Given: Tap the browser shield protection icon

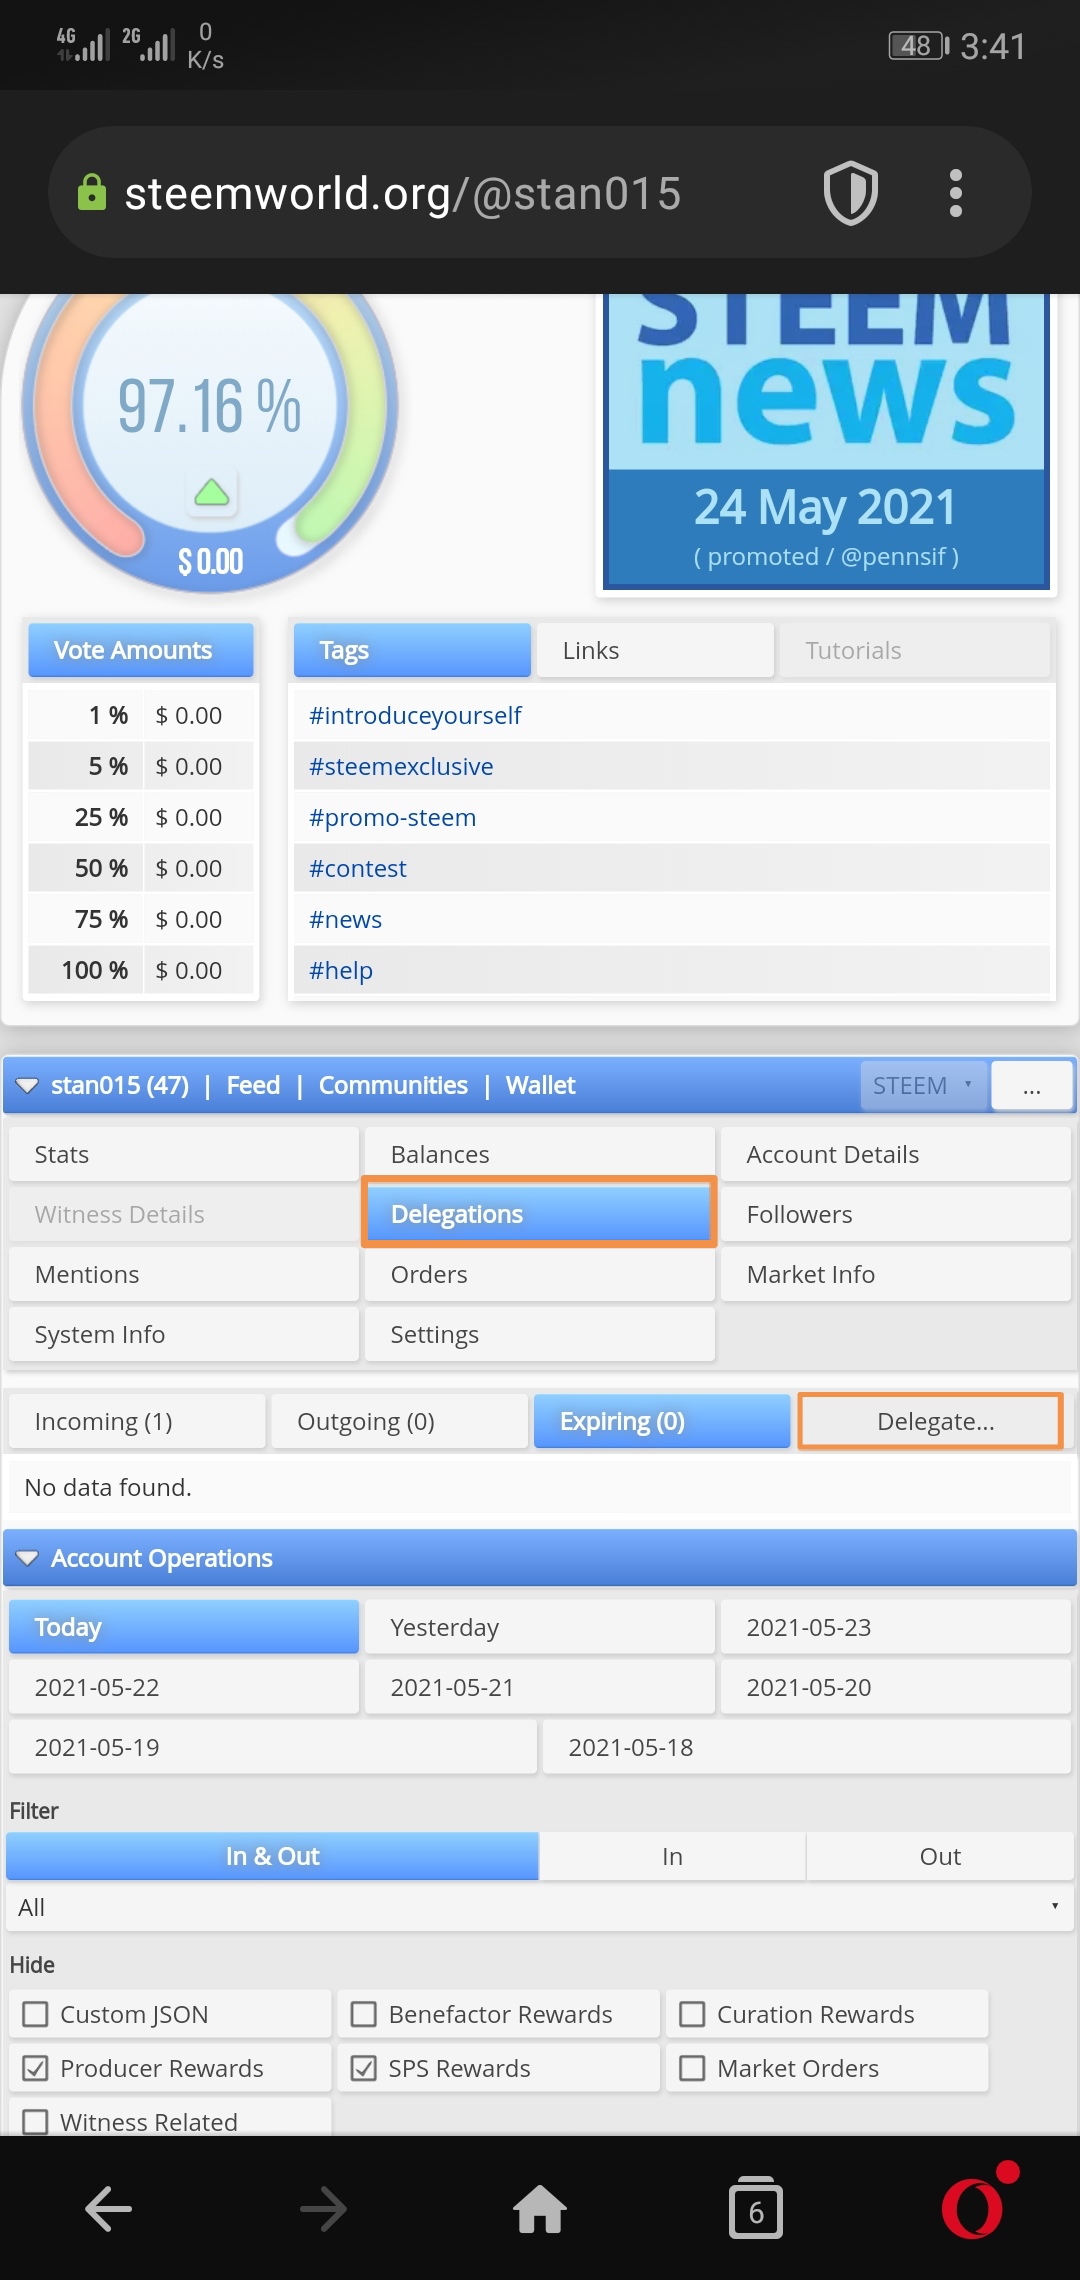Looking at the screenshot, I should point(850,193).
